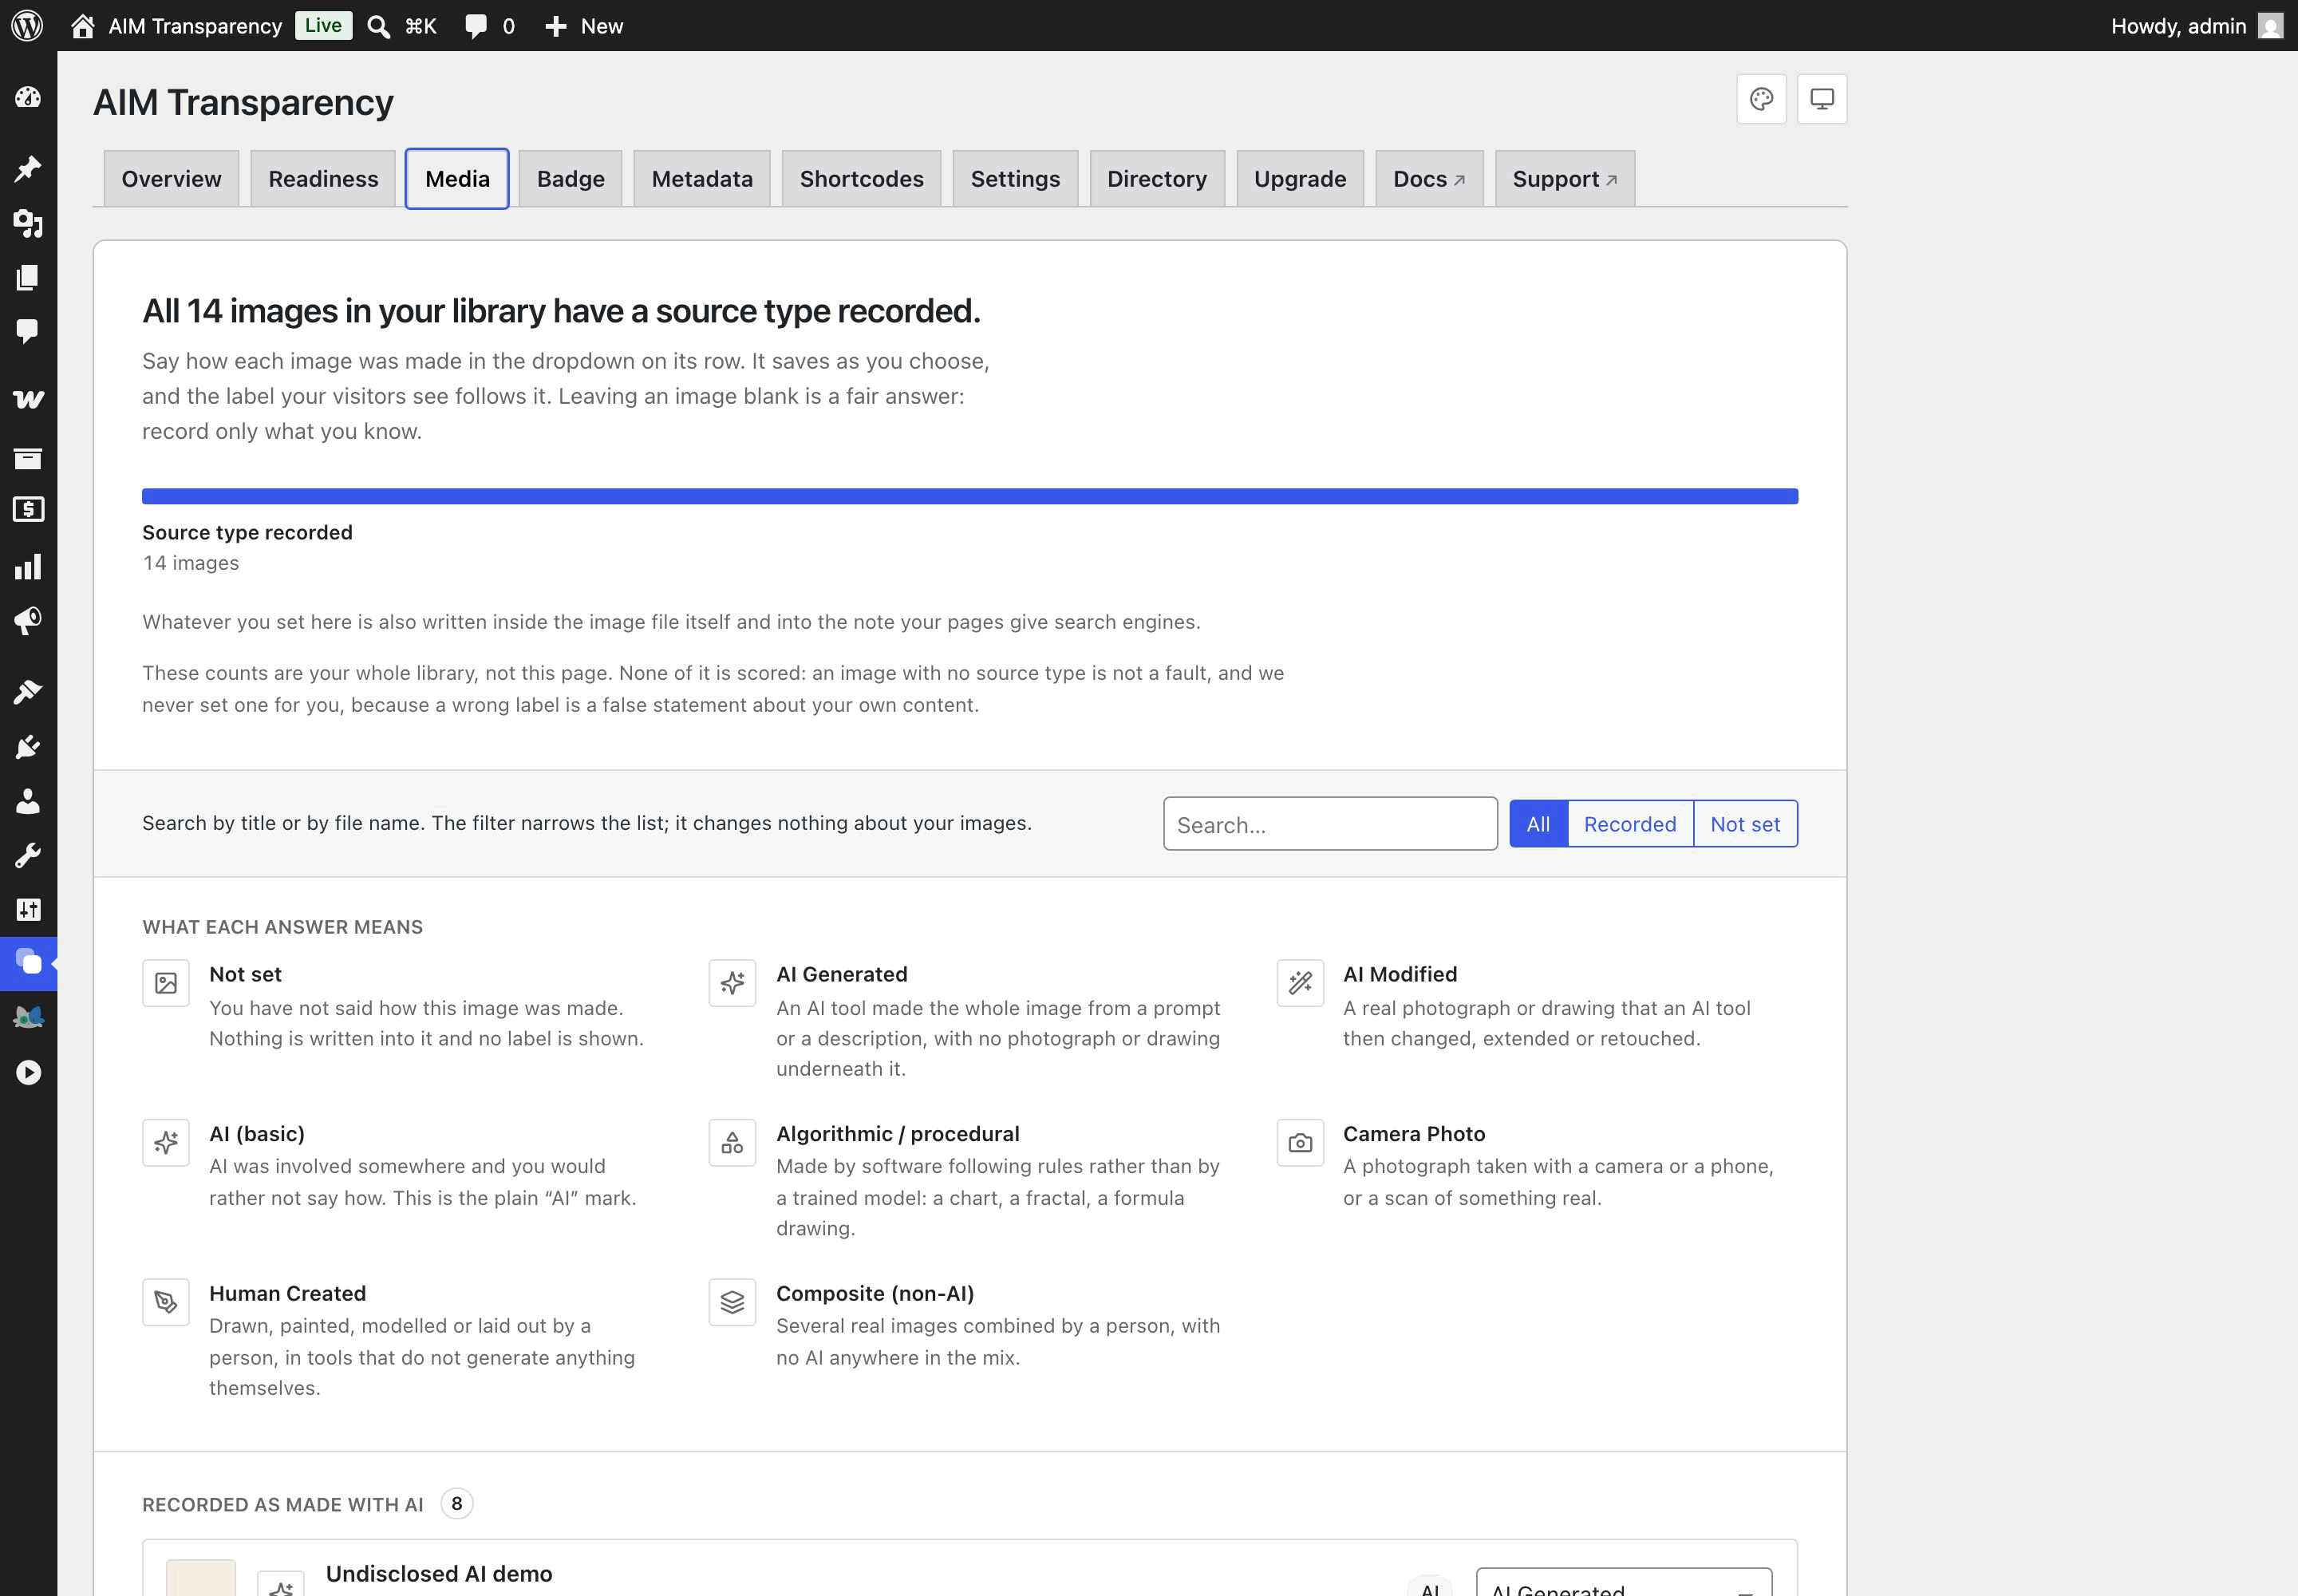Show all images with the All filter
The image size is (2298, 1596).
pos(1538,824)
